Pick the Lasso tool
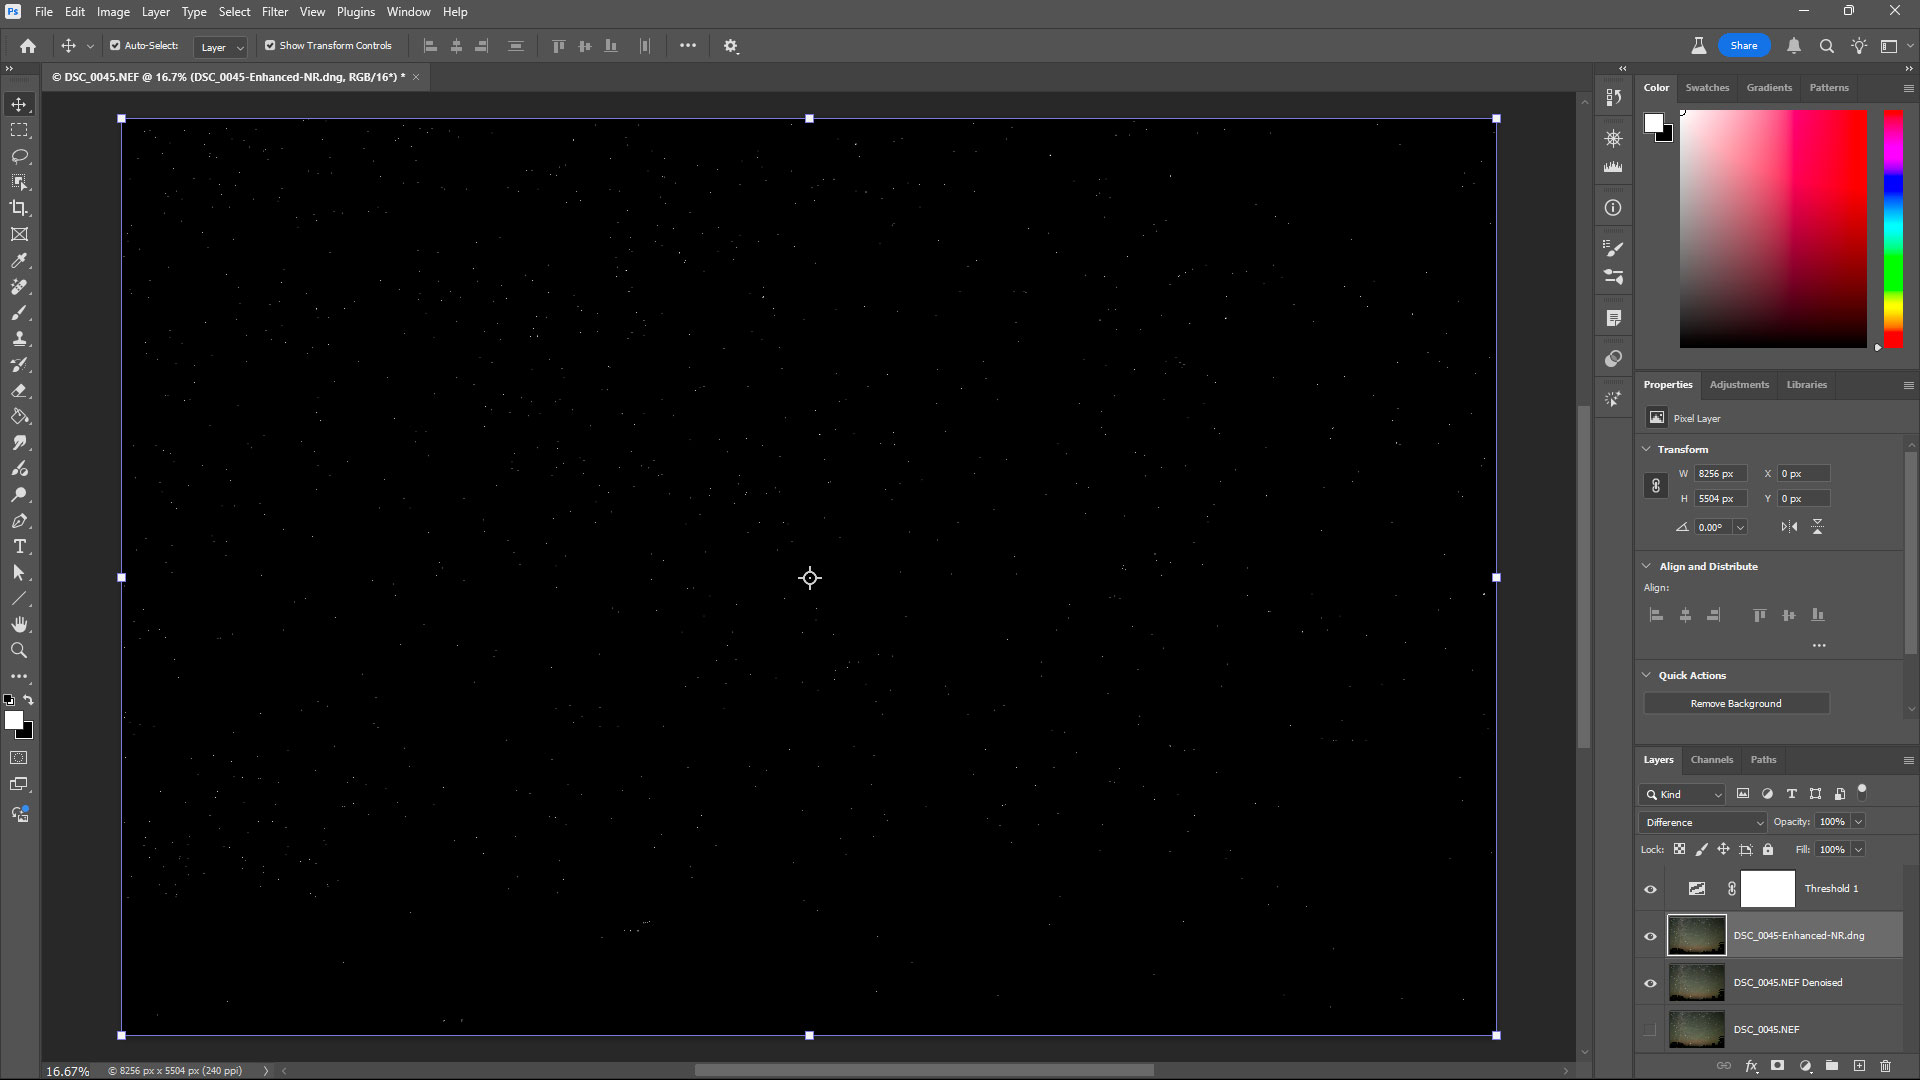 [x=19, y=156]
